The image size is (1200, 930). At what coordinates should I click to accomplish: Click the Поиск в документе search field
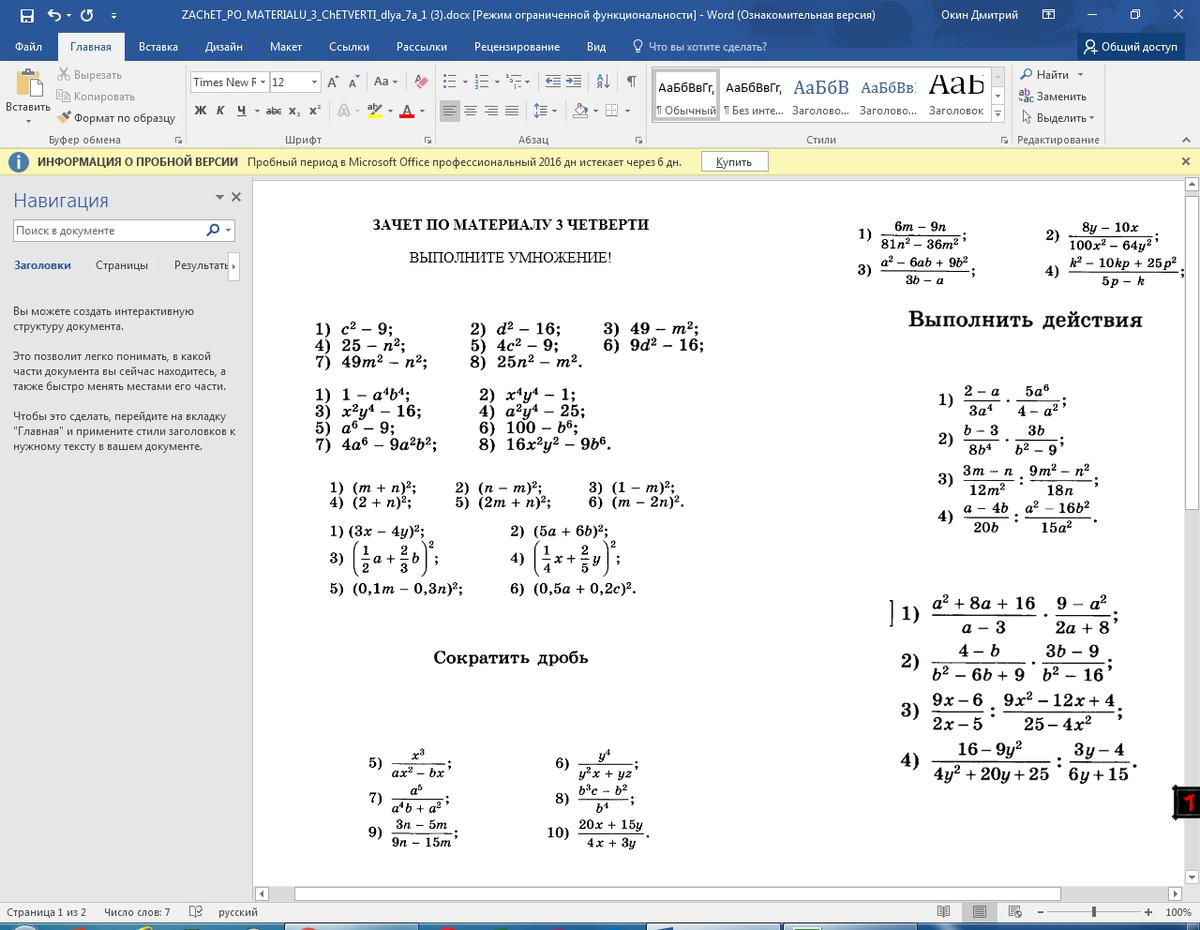click(x=108, y=231)
